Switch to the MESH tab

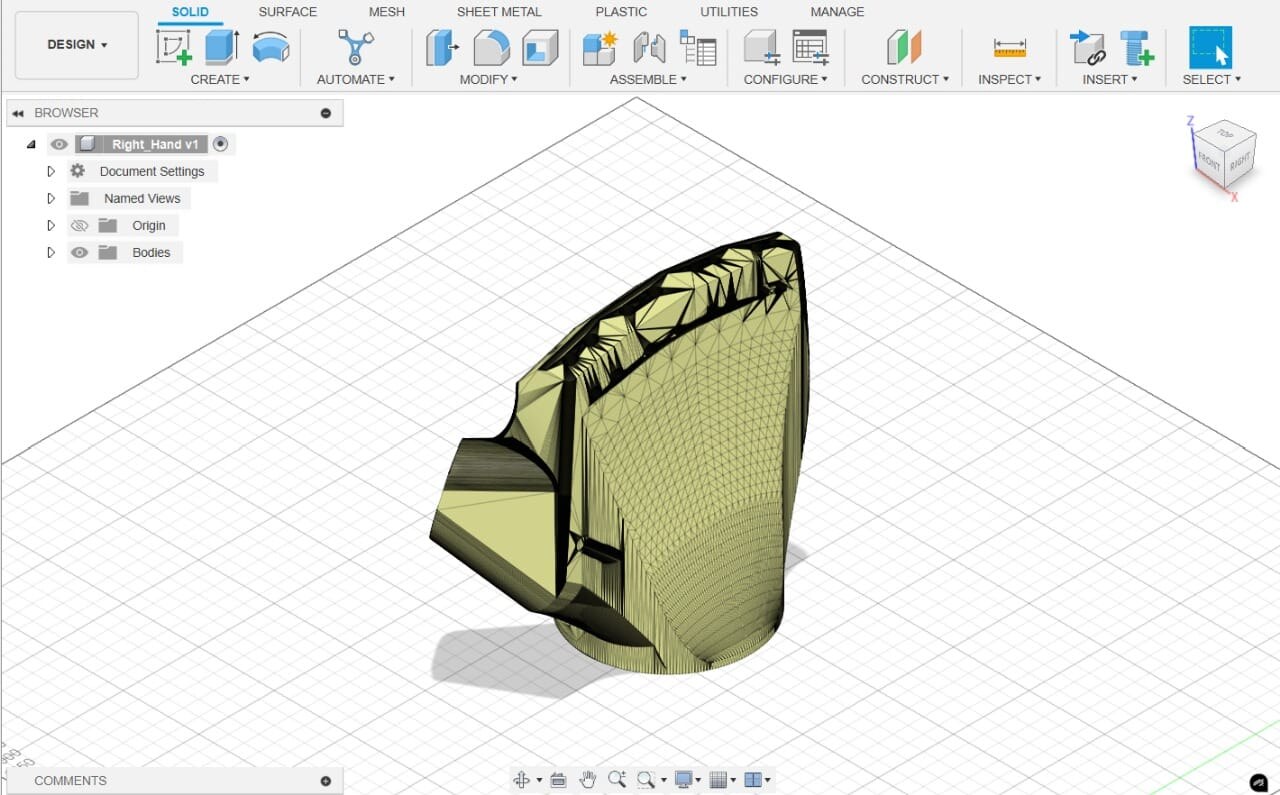tap(387, 12)
